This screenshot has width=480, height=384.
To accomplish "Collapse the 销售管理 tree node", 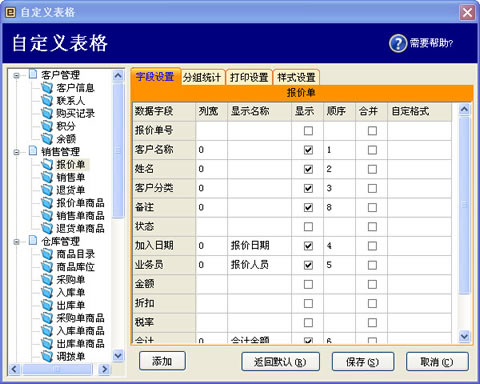I will point(16,152).
